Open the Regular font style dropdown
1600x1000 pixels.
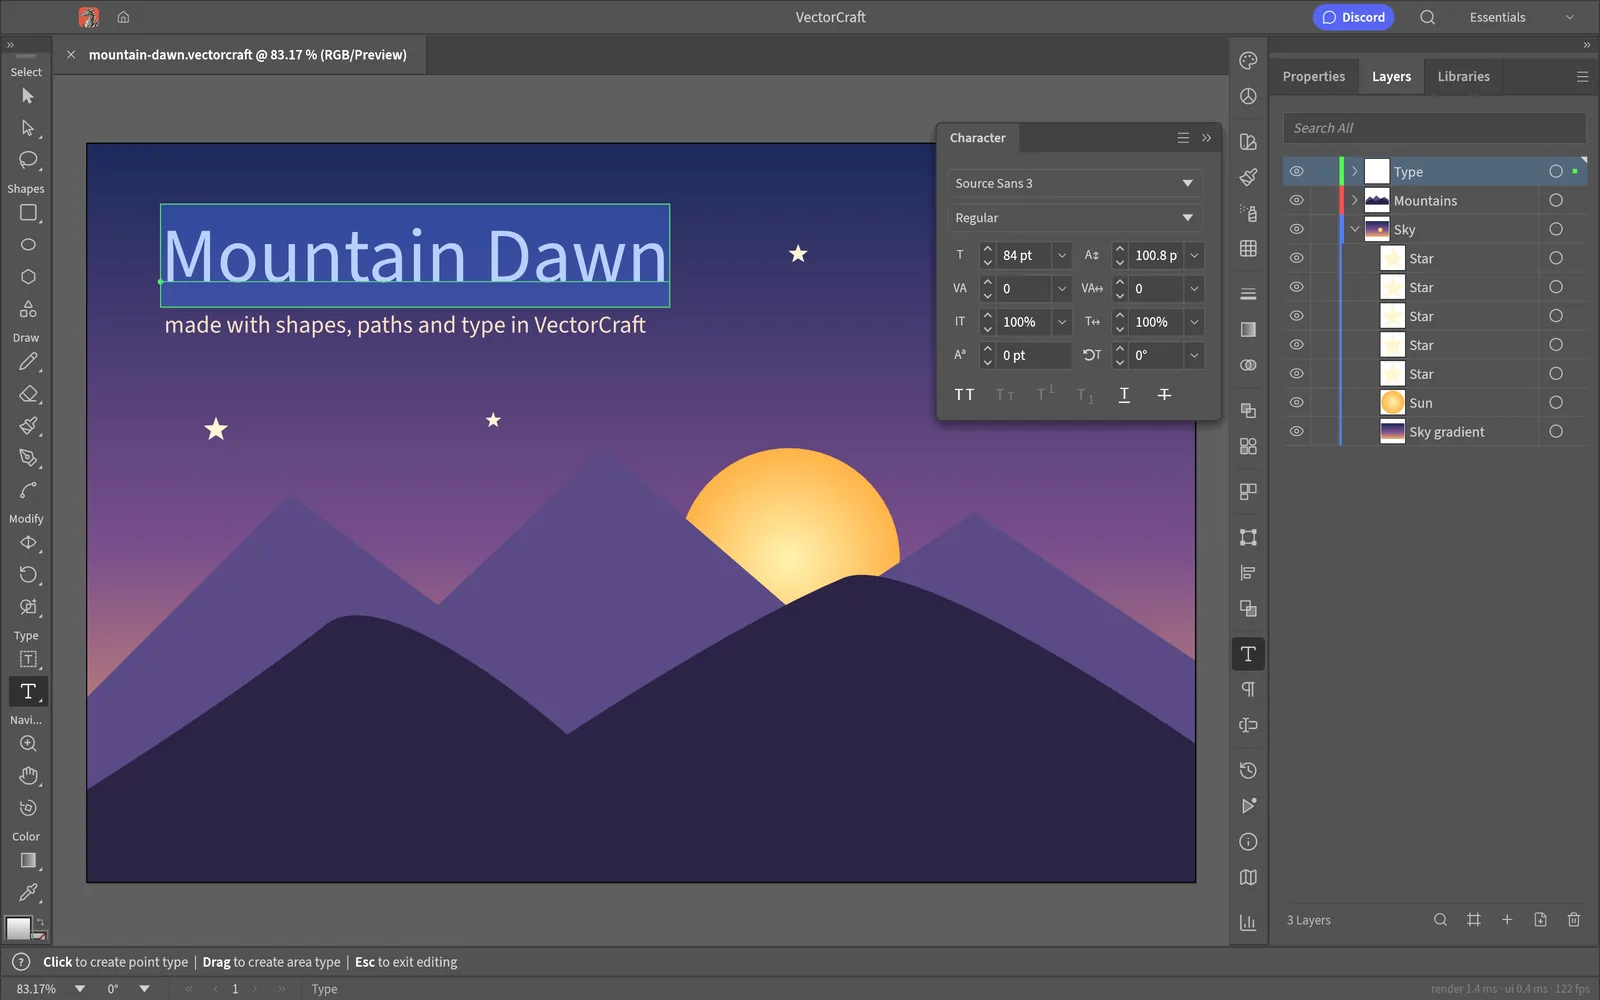1074,218
